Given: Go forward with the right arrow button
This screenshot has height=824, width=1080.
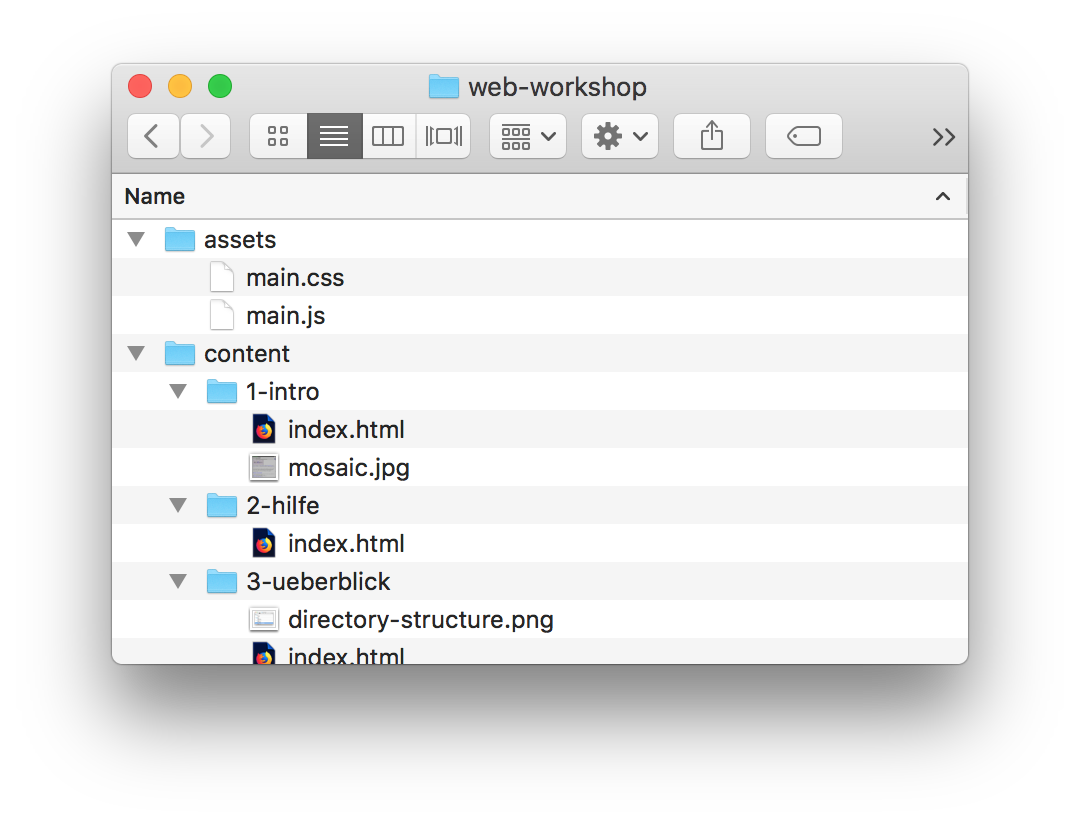Looking at the screenshot, I should [x=205, y=136].
